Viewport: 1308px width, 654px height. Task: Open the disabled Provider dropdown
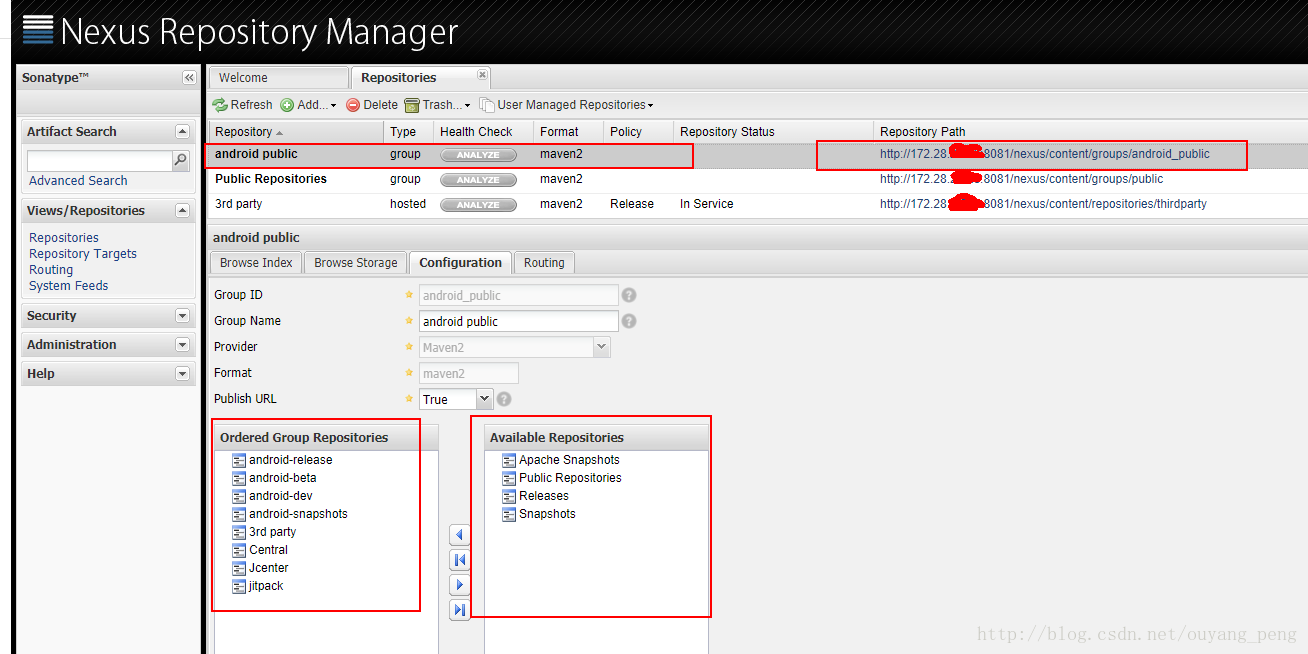tap(601, 347)
